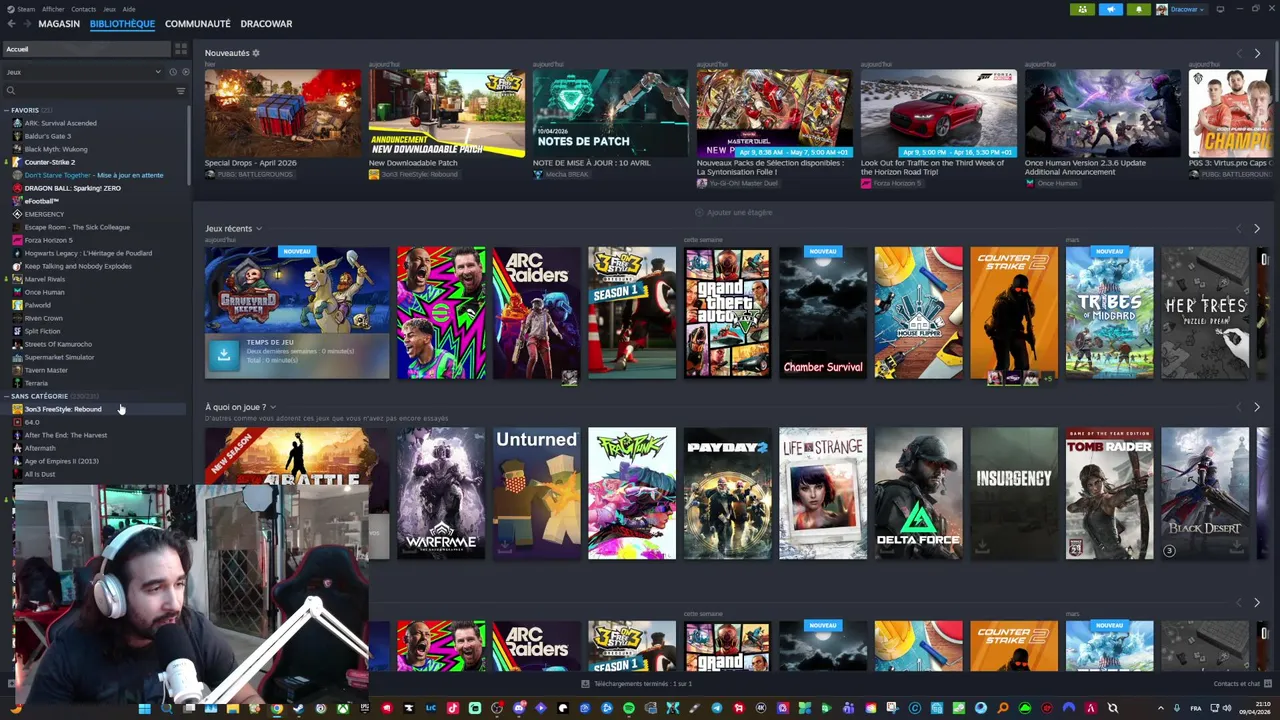Open the Jeux menu in the menu bar
Viewport: 1280px width, 720px height.
(x=109, y=9)
